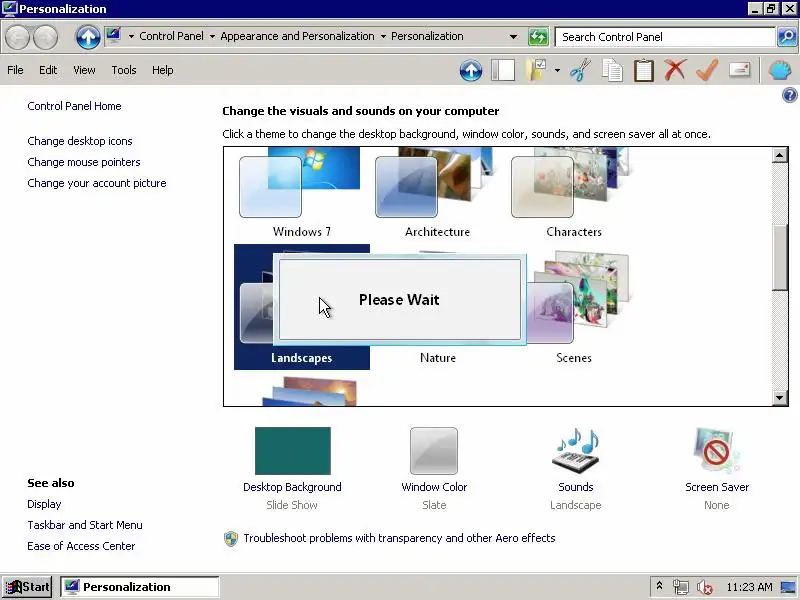Open the address bar history dropdown
This screenshot has height=600, width=800.
(513, 37)
